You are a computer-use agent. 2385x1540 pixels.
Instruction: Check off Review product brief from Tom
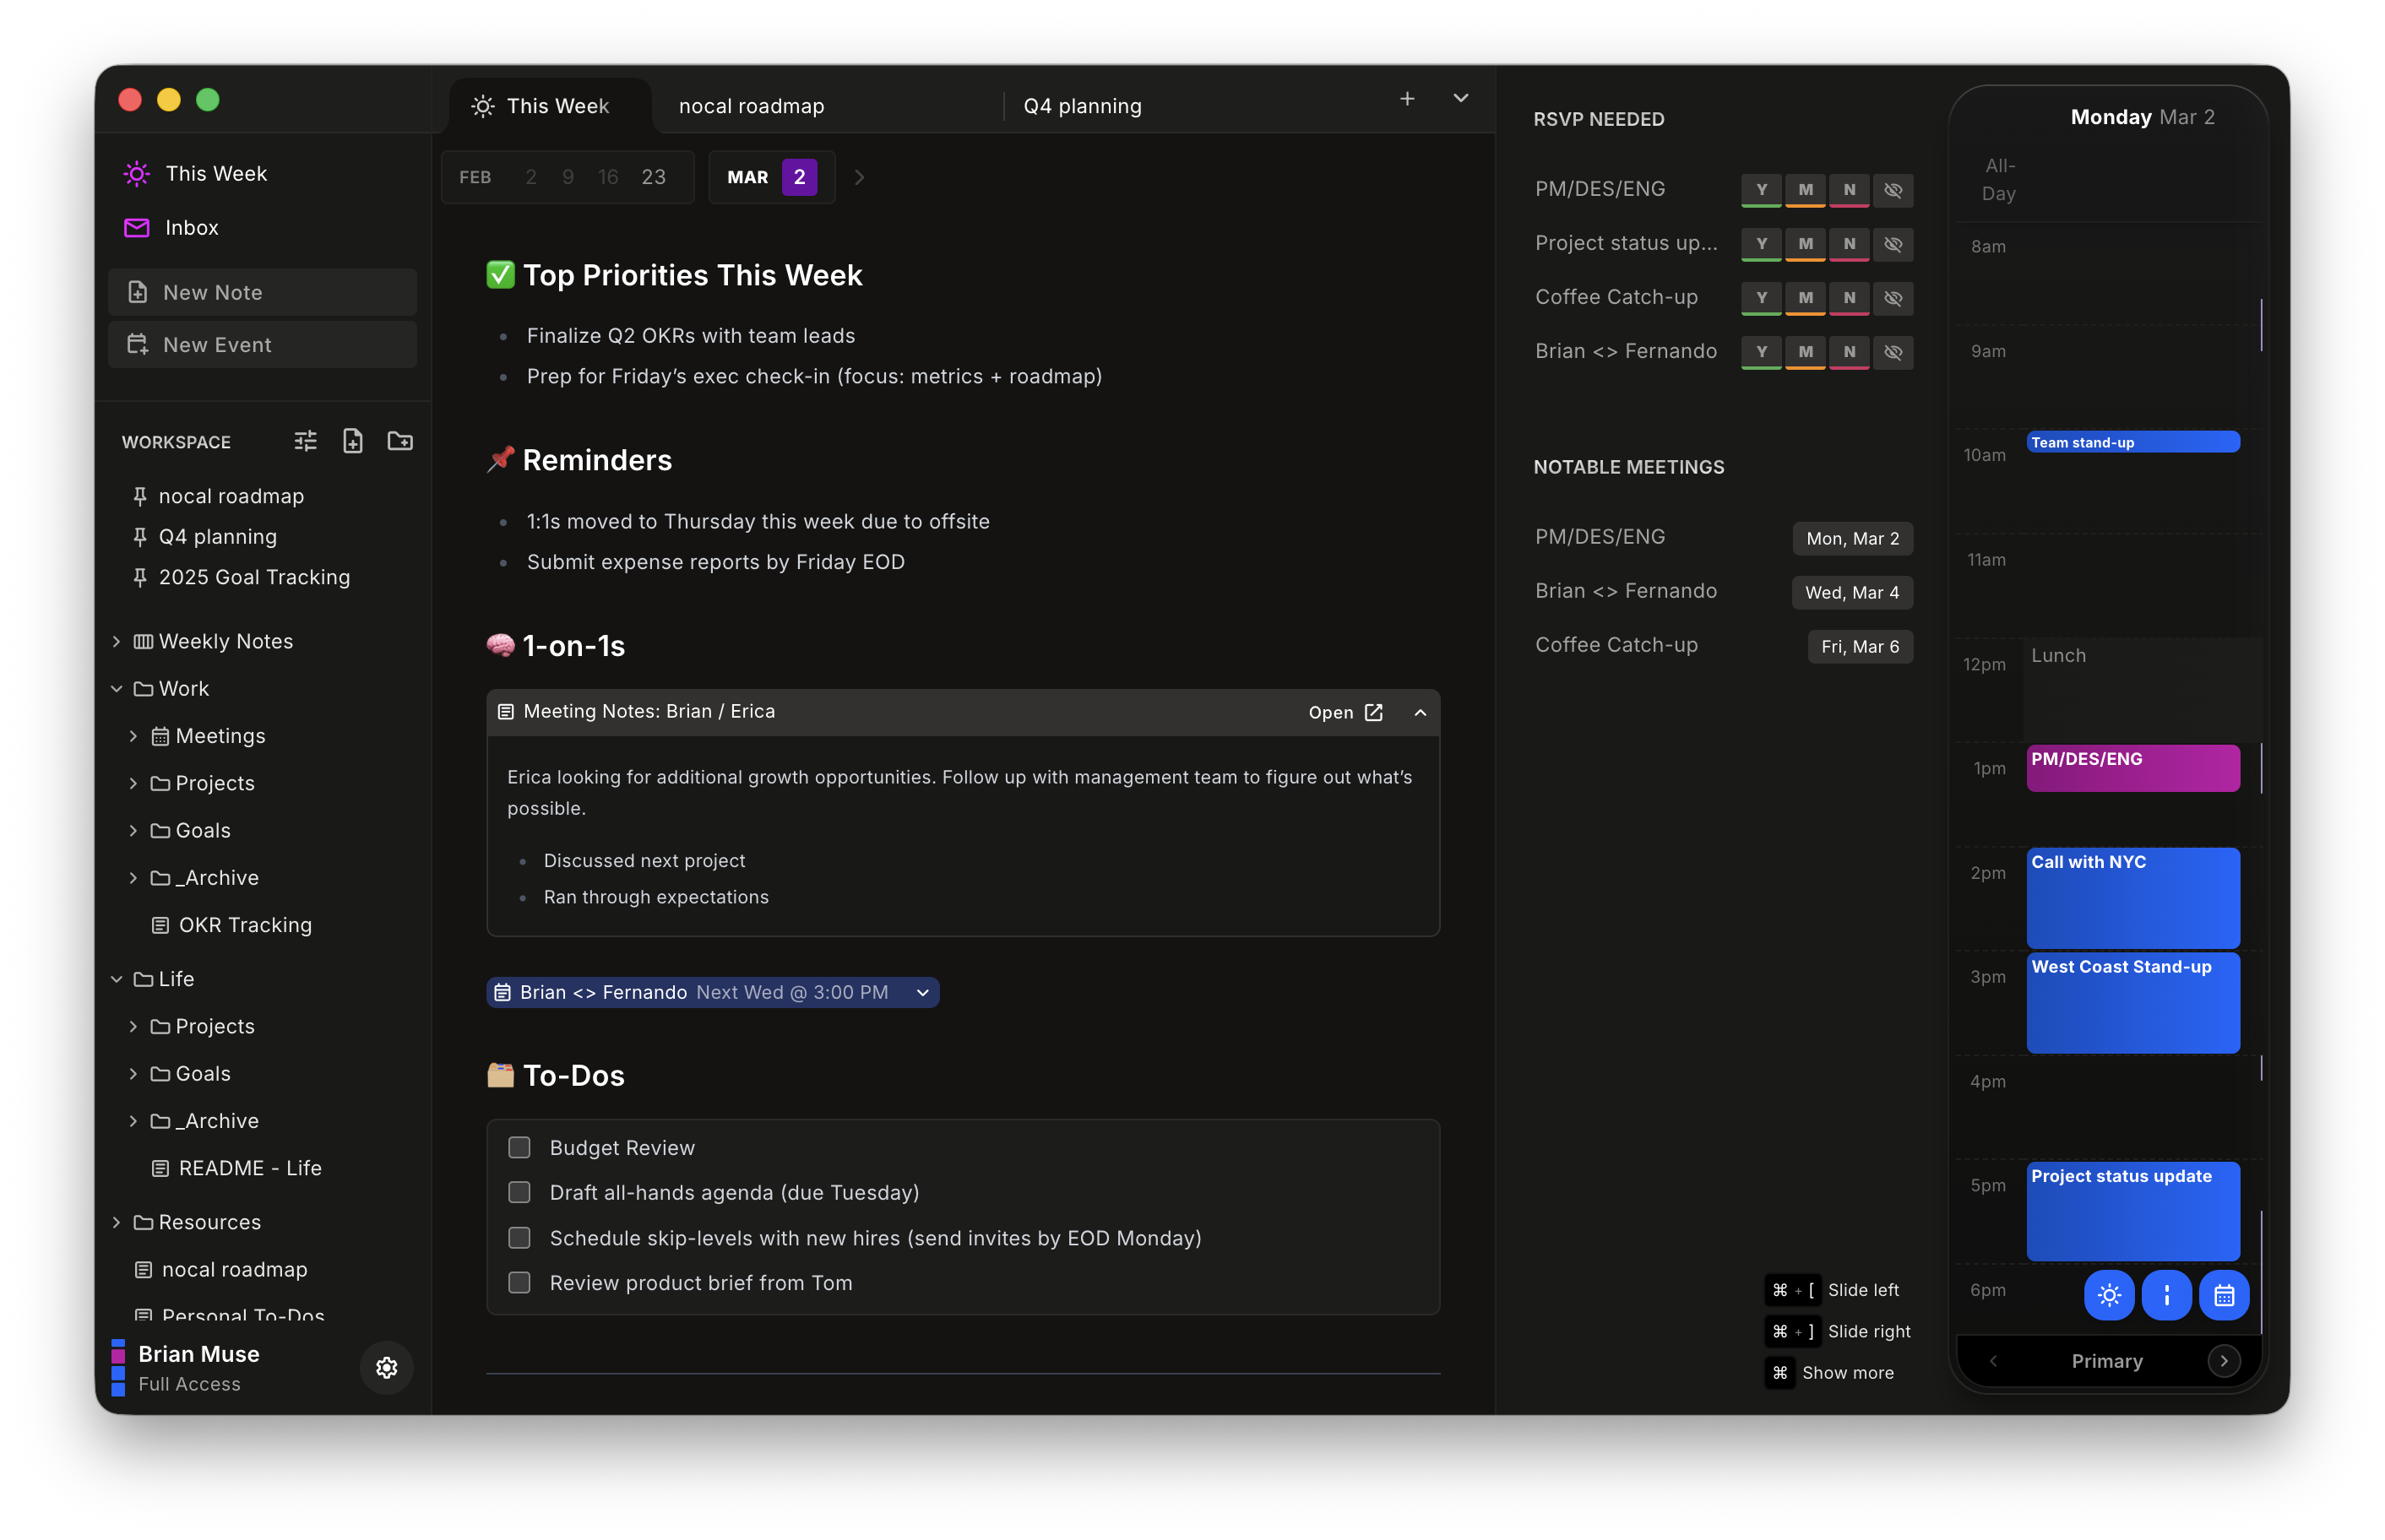click(519, 1282)
